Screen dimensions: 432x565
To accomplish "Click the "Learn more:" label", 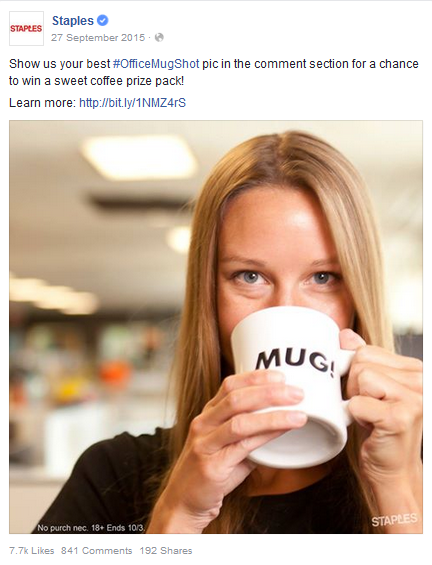I will (42, 103).
